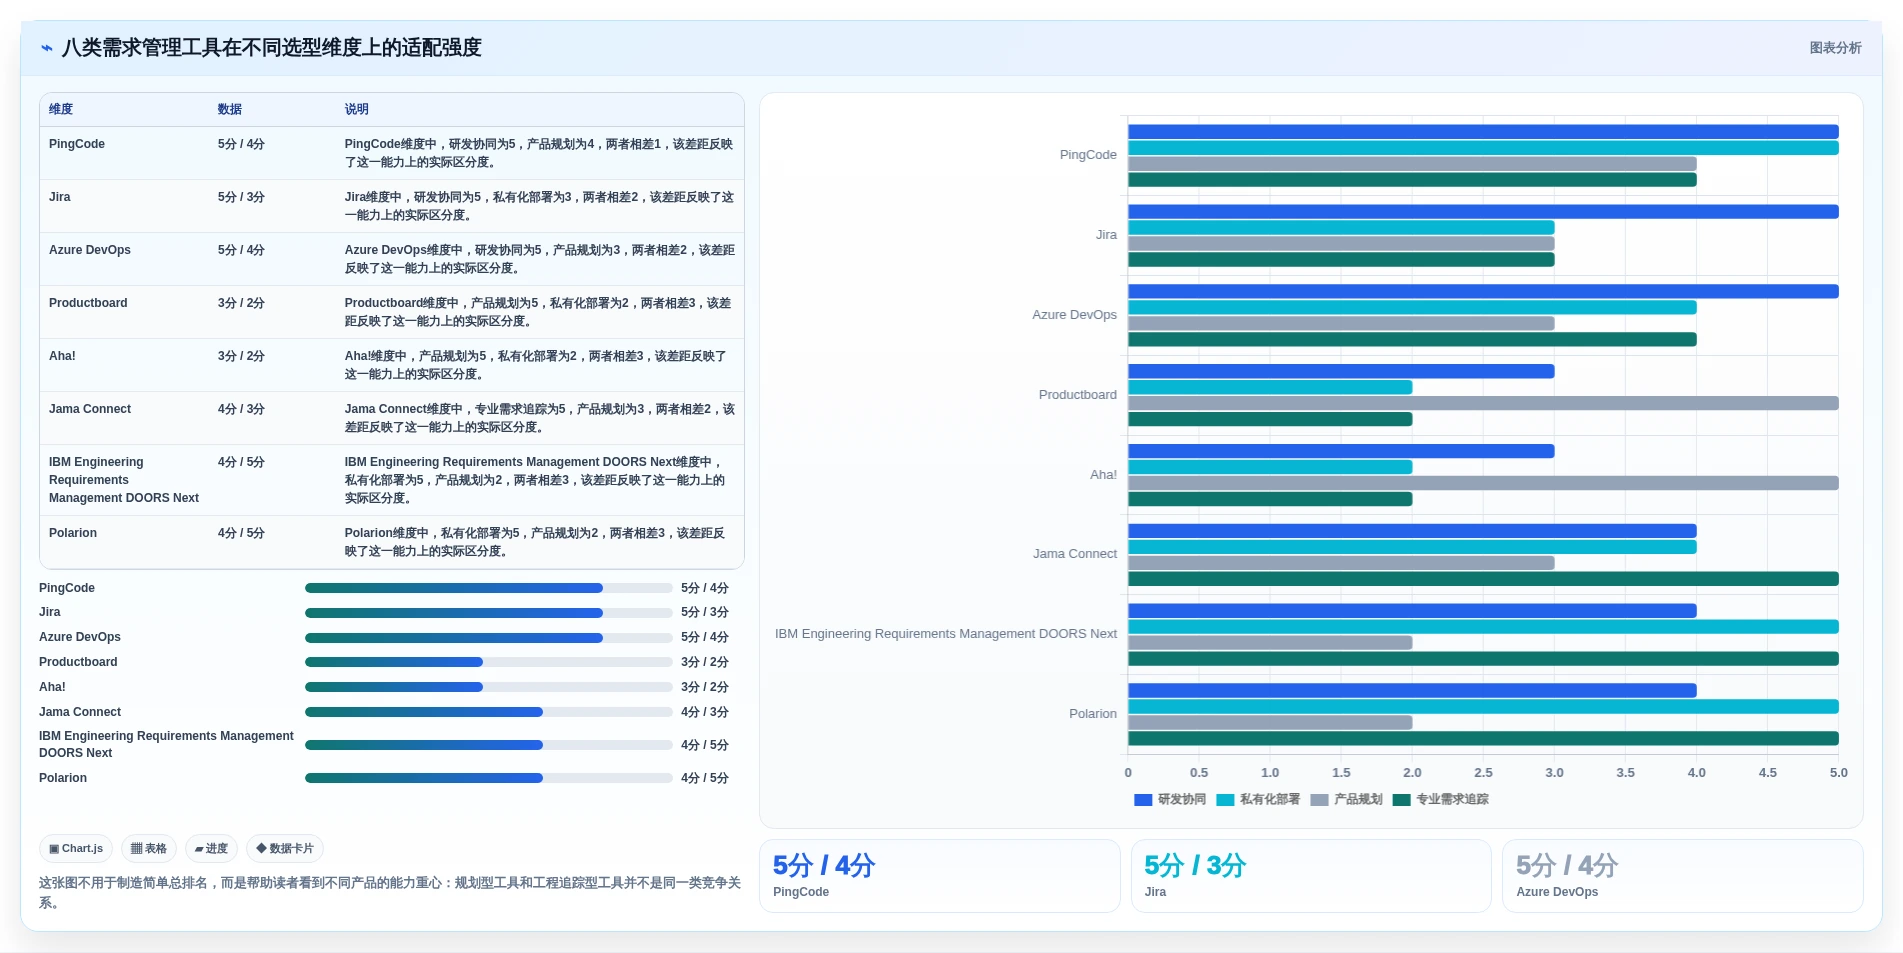The width and height of the screenshot is (1903, 953).
Task: Select the 表格 tag chip
Action: (x=149, y=849)
